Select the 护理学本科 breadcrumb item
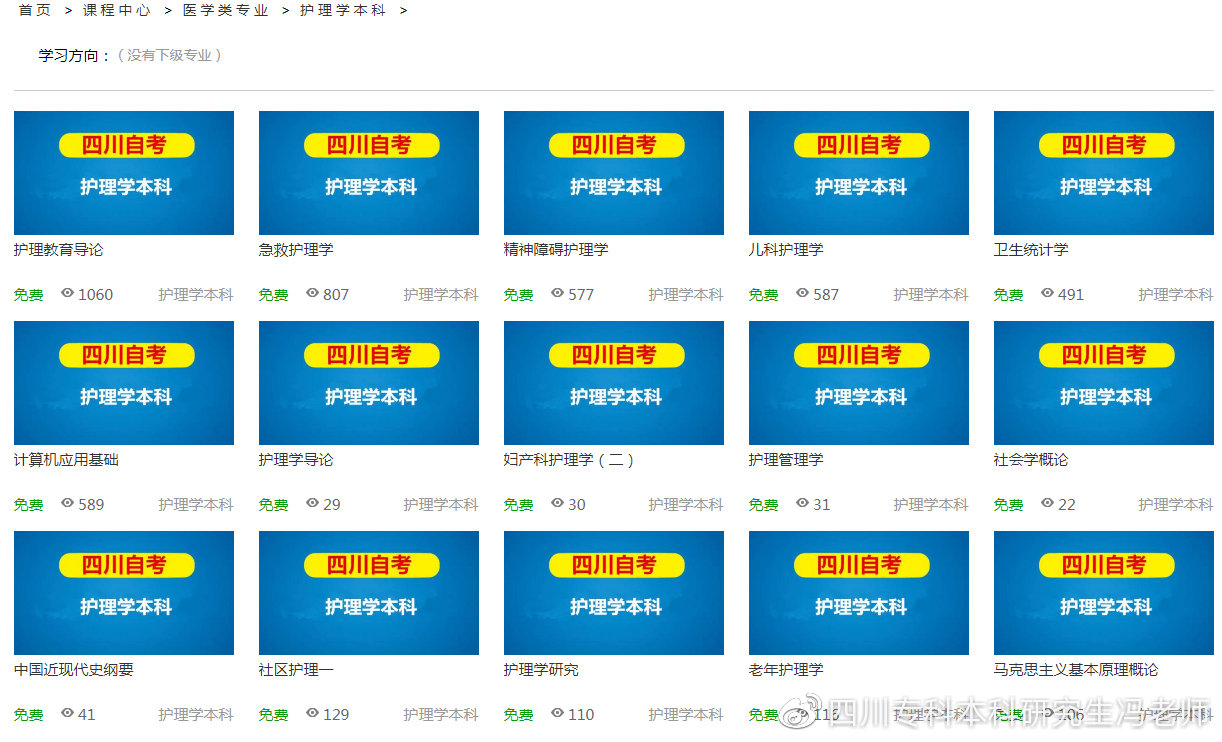This screenshot has height=742, width=1222. coord(342,10)
